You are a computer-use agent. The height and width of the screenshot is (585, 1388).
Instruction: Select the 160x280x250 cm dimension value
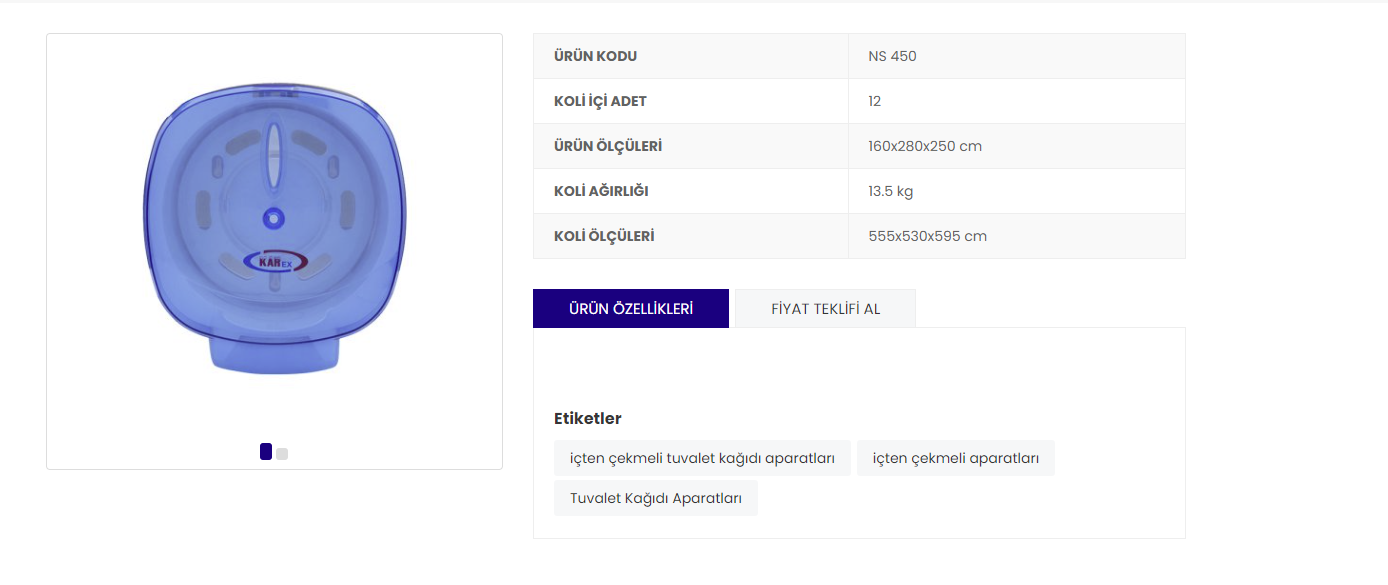click(925, 146)
